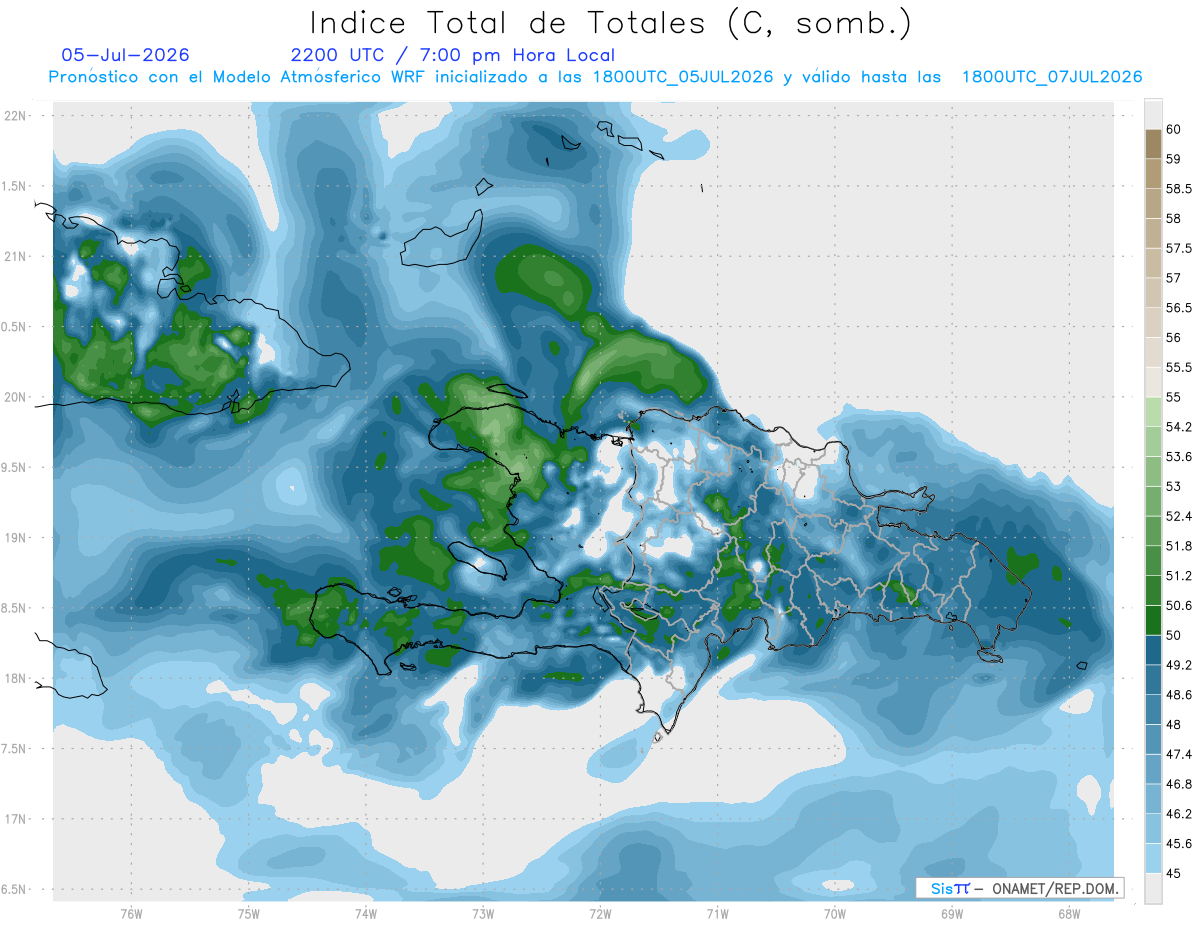Click the '73W' longitude label
1200x927 pixels.
483,913
